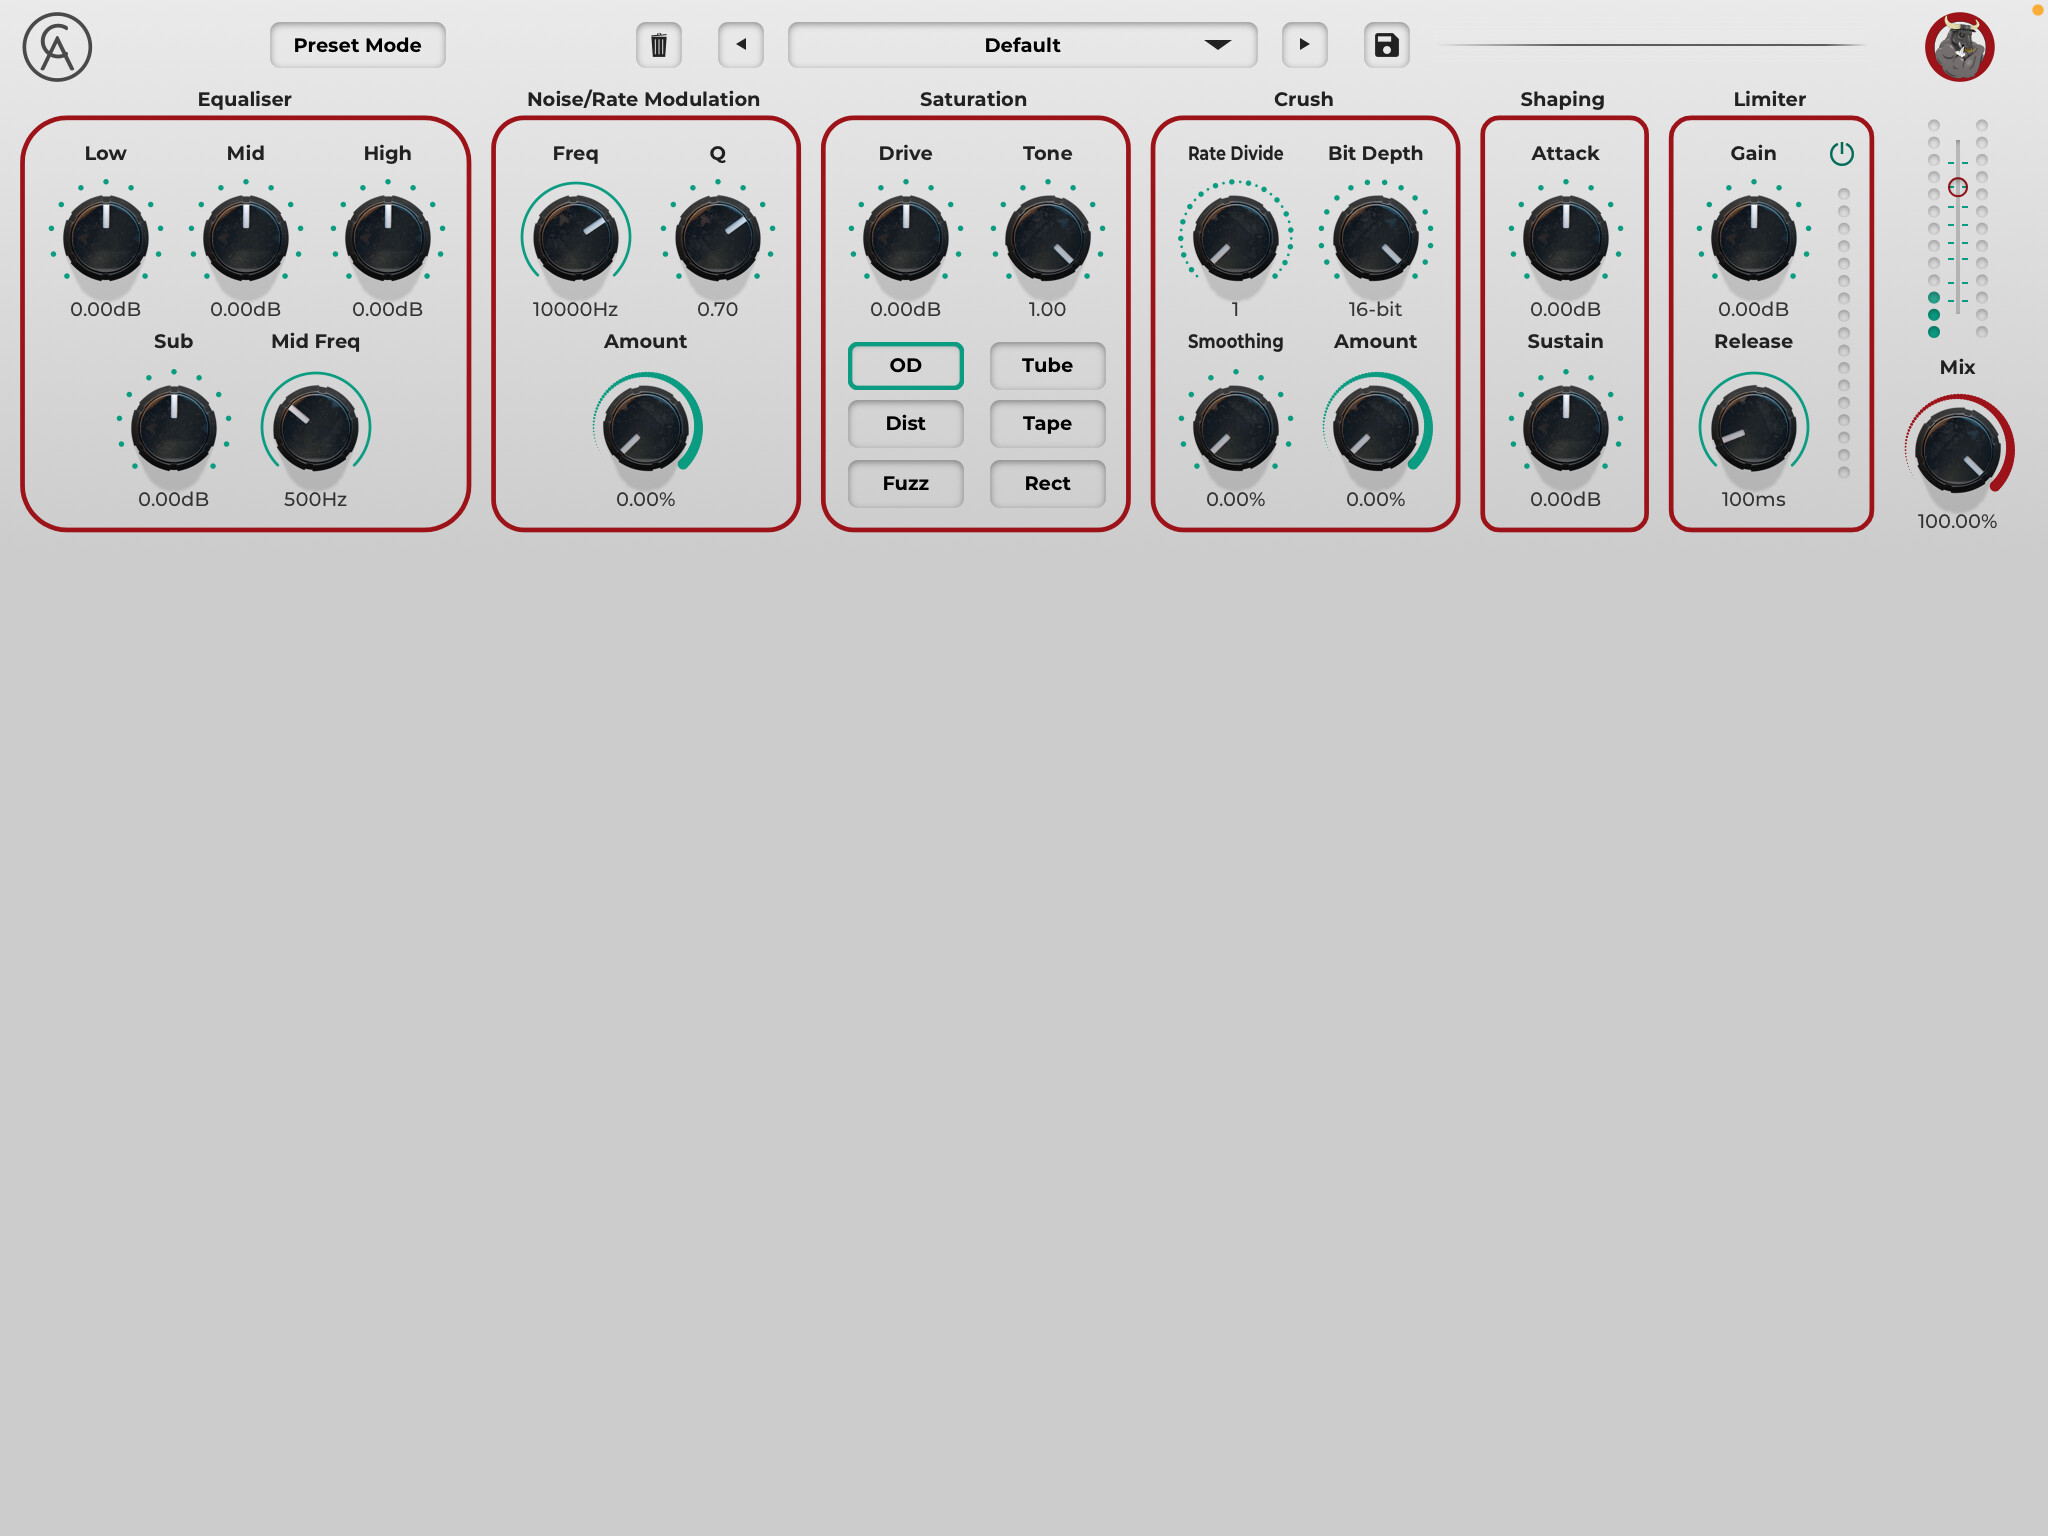Select the Tube saturation mode
Image resolution: width=2048 pixels, height=1536 pixels.
pyautogui.click(x=1047, y=366)
